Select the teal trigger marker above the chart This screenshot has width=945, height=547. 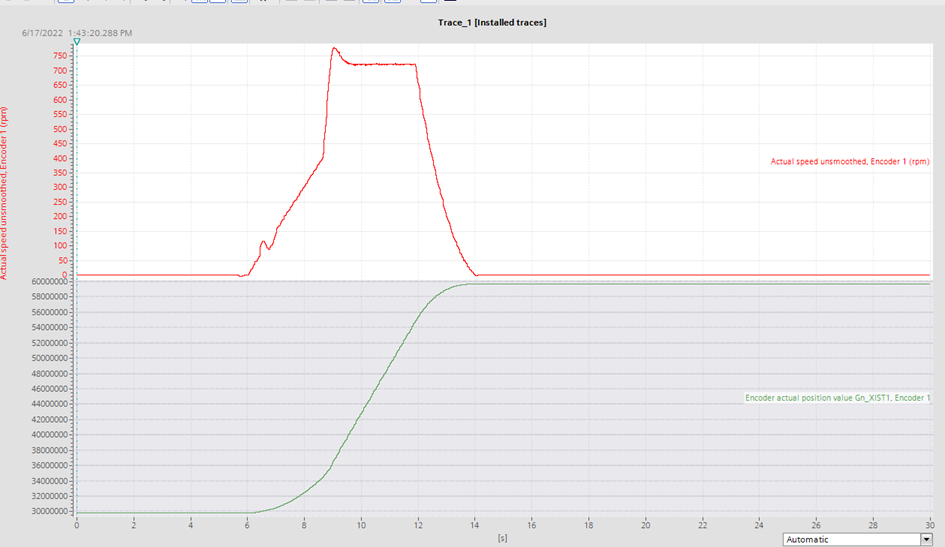coord(77,42)
